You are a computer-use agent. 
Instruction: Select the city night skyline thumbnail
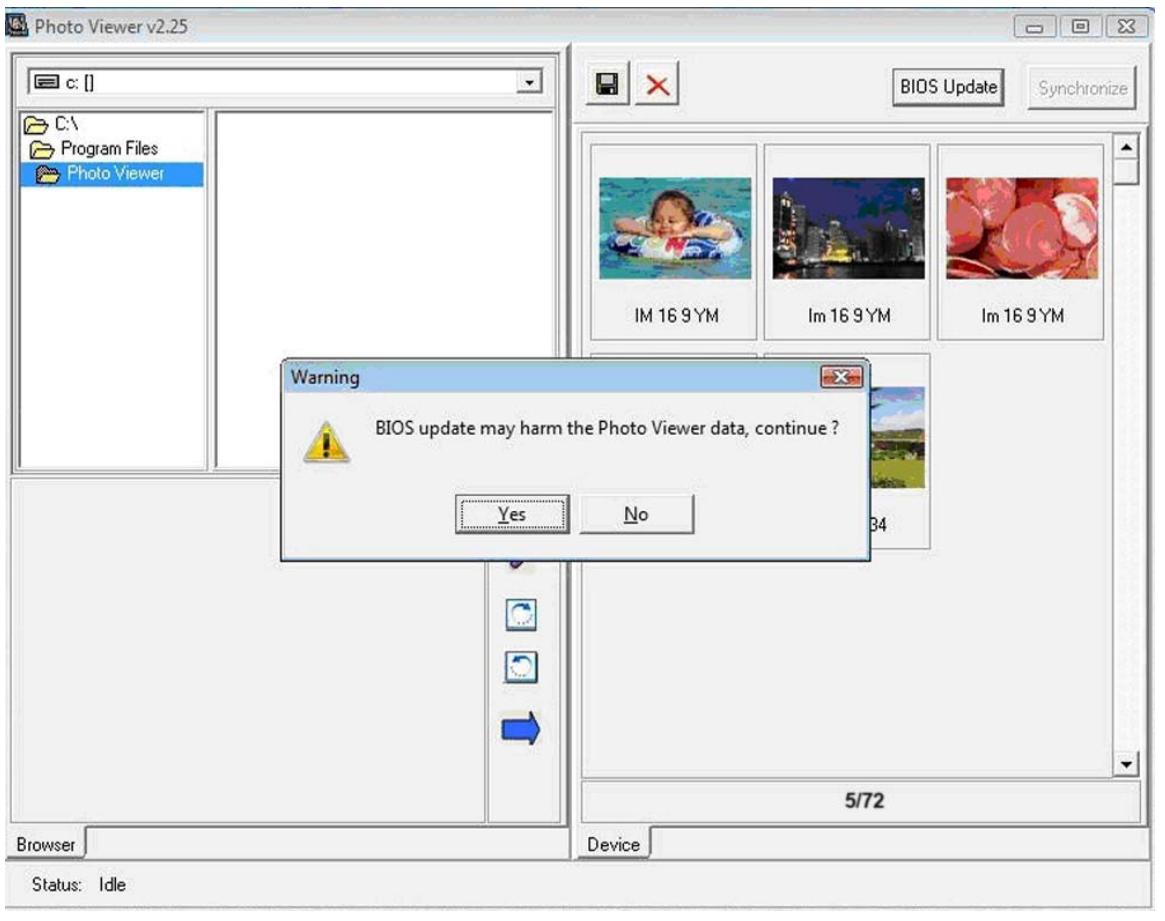[x=848, y=229]
